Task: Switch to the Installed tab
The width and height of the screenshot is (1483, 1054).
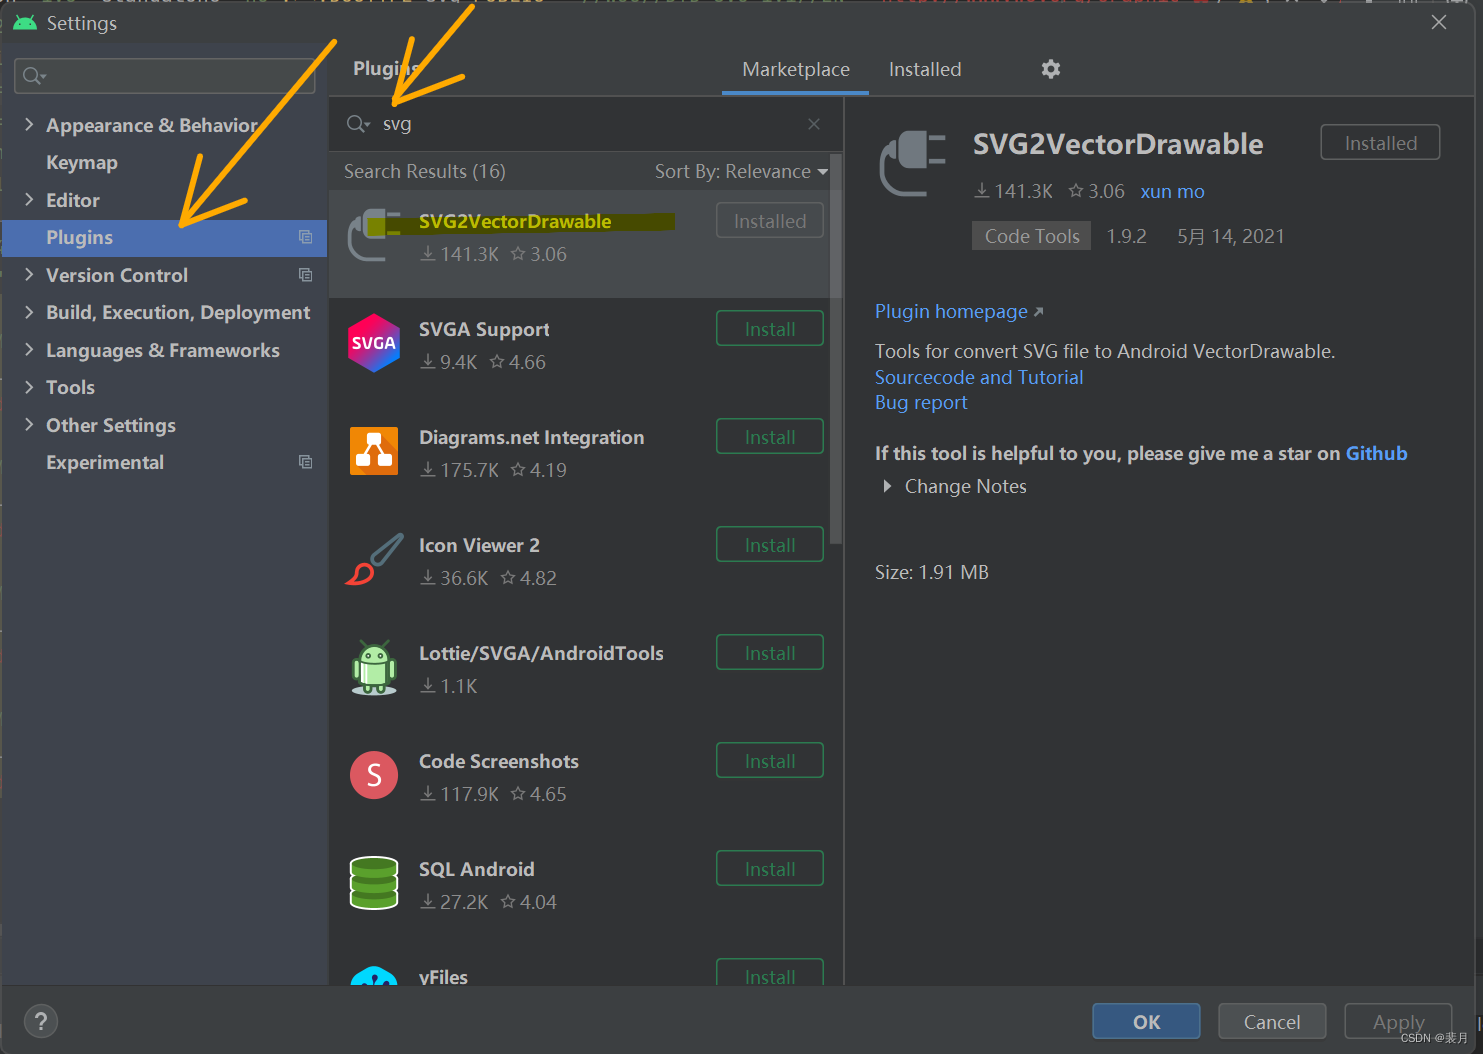Action: click(925, 69)
